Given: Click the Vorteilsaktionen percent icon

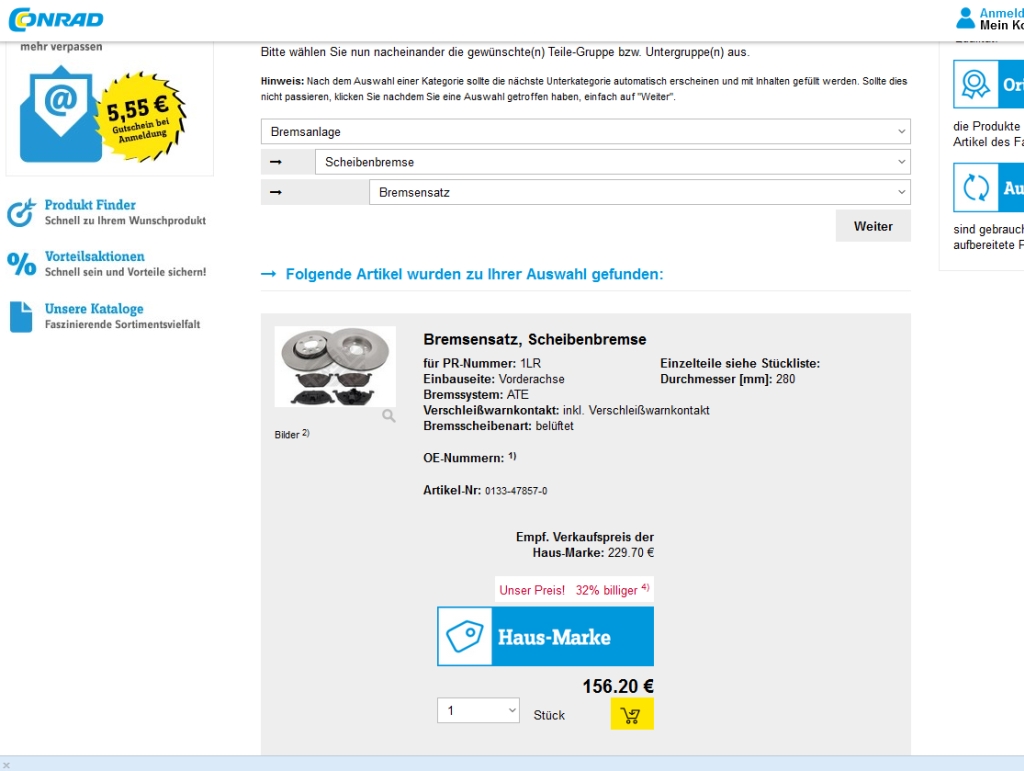Looking at the screenshot, I should [22, 264].
